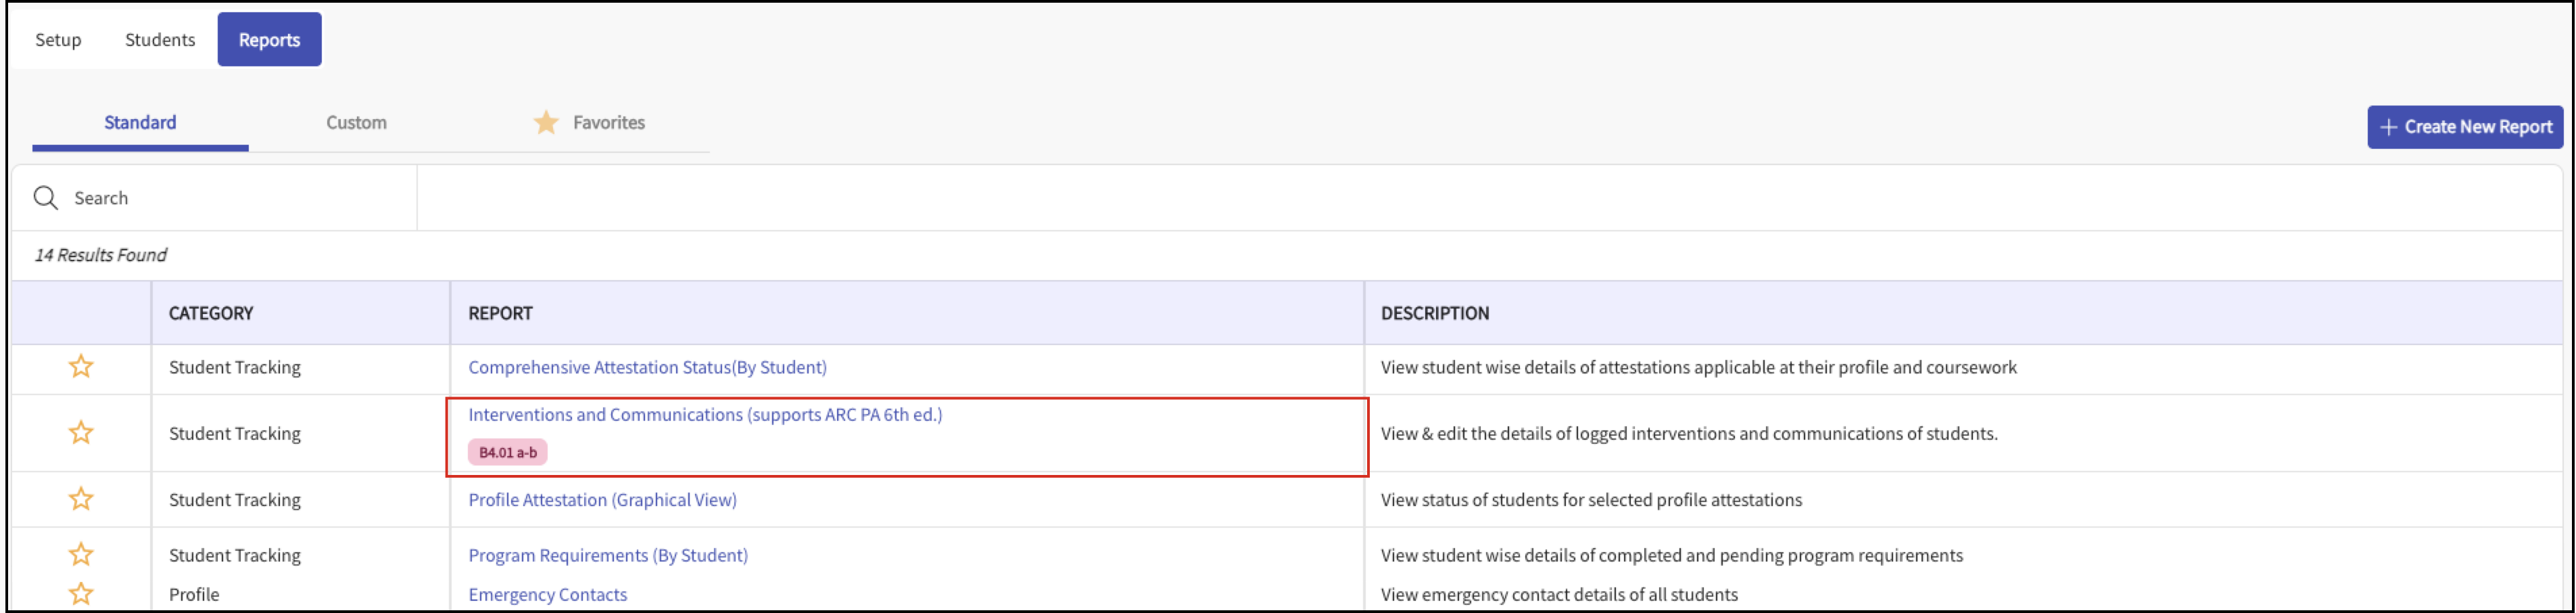Image resolution: width=2576 pixels, height=613 pixels.
Task: Open the Students tab
Action: [160, 40]
